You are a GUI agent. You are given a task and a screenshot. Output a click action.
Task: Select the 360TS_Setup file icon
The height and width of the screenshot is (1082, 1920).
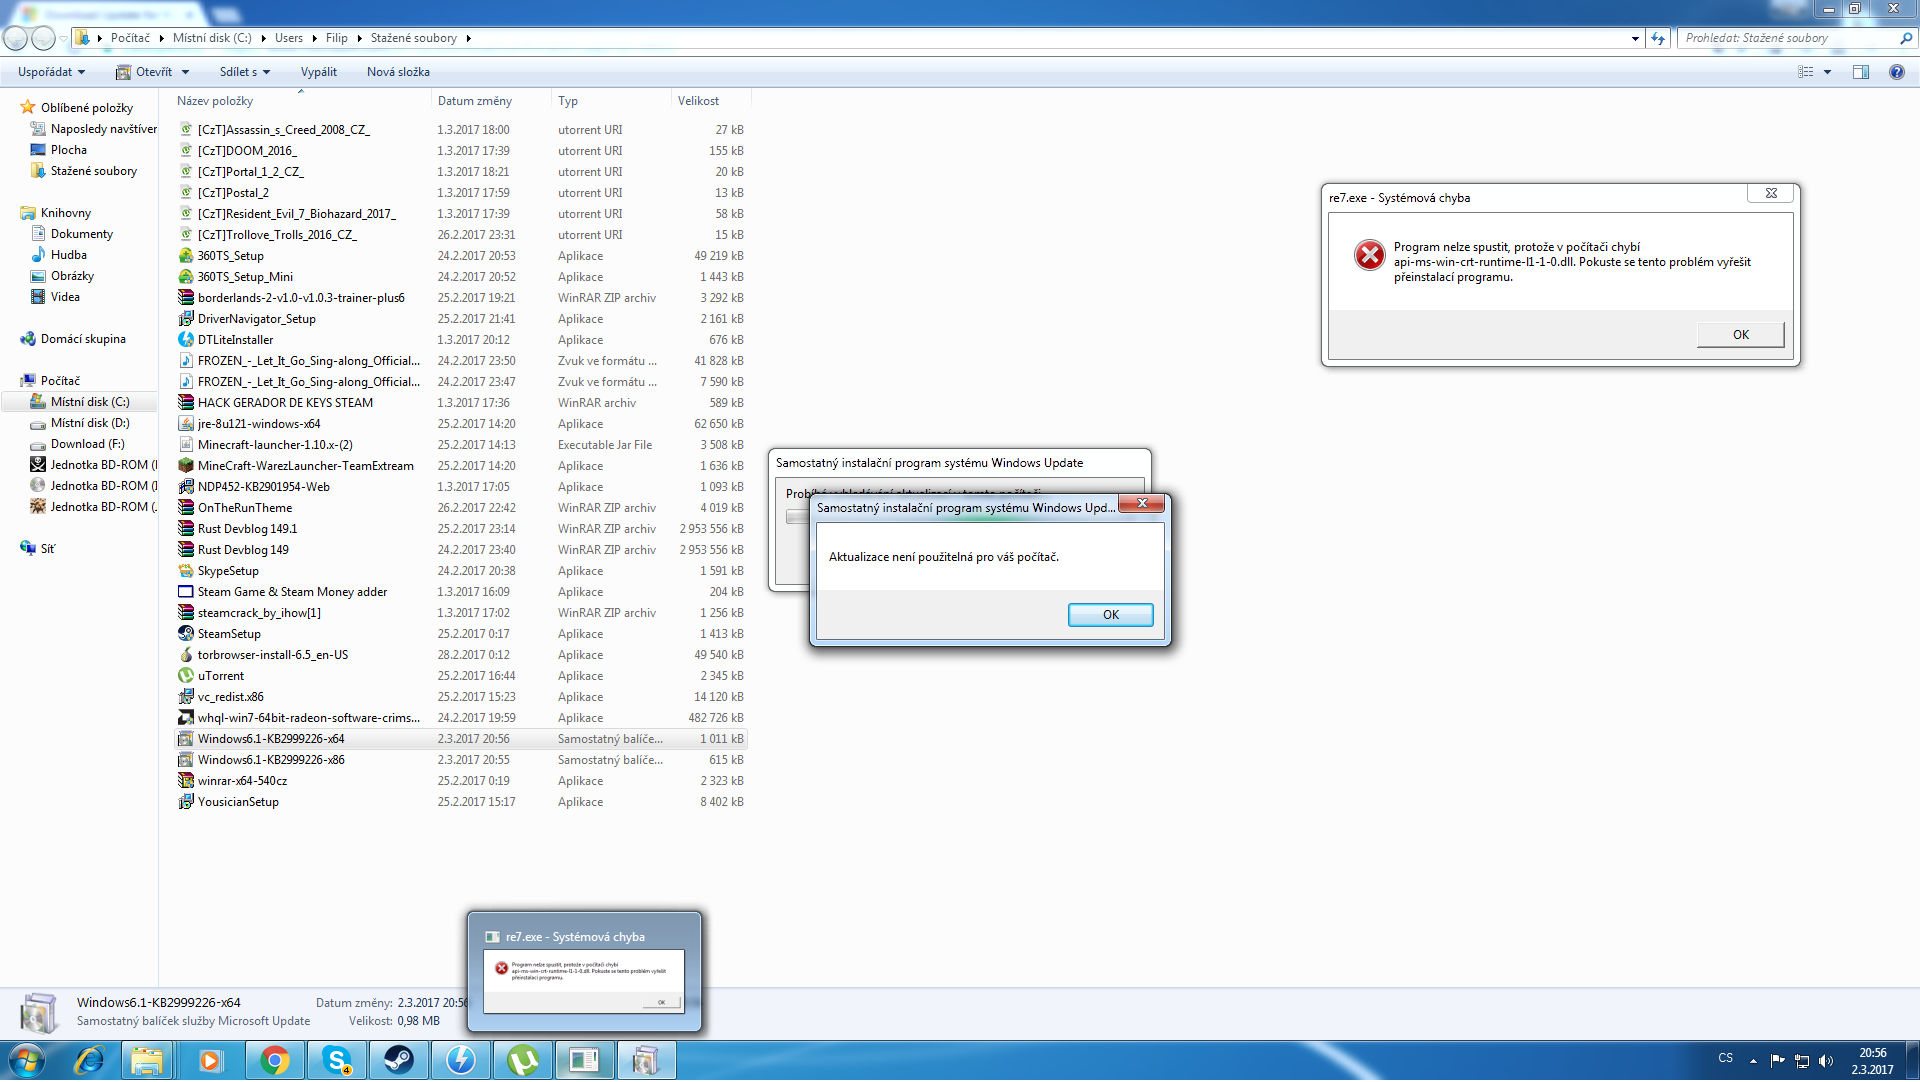pyautogui.click(x=186, y=256)
